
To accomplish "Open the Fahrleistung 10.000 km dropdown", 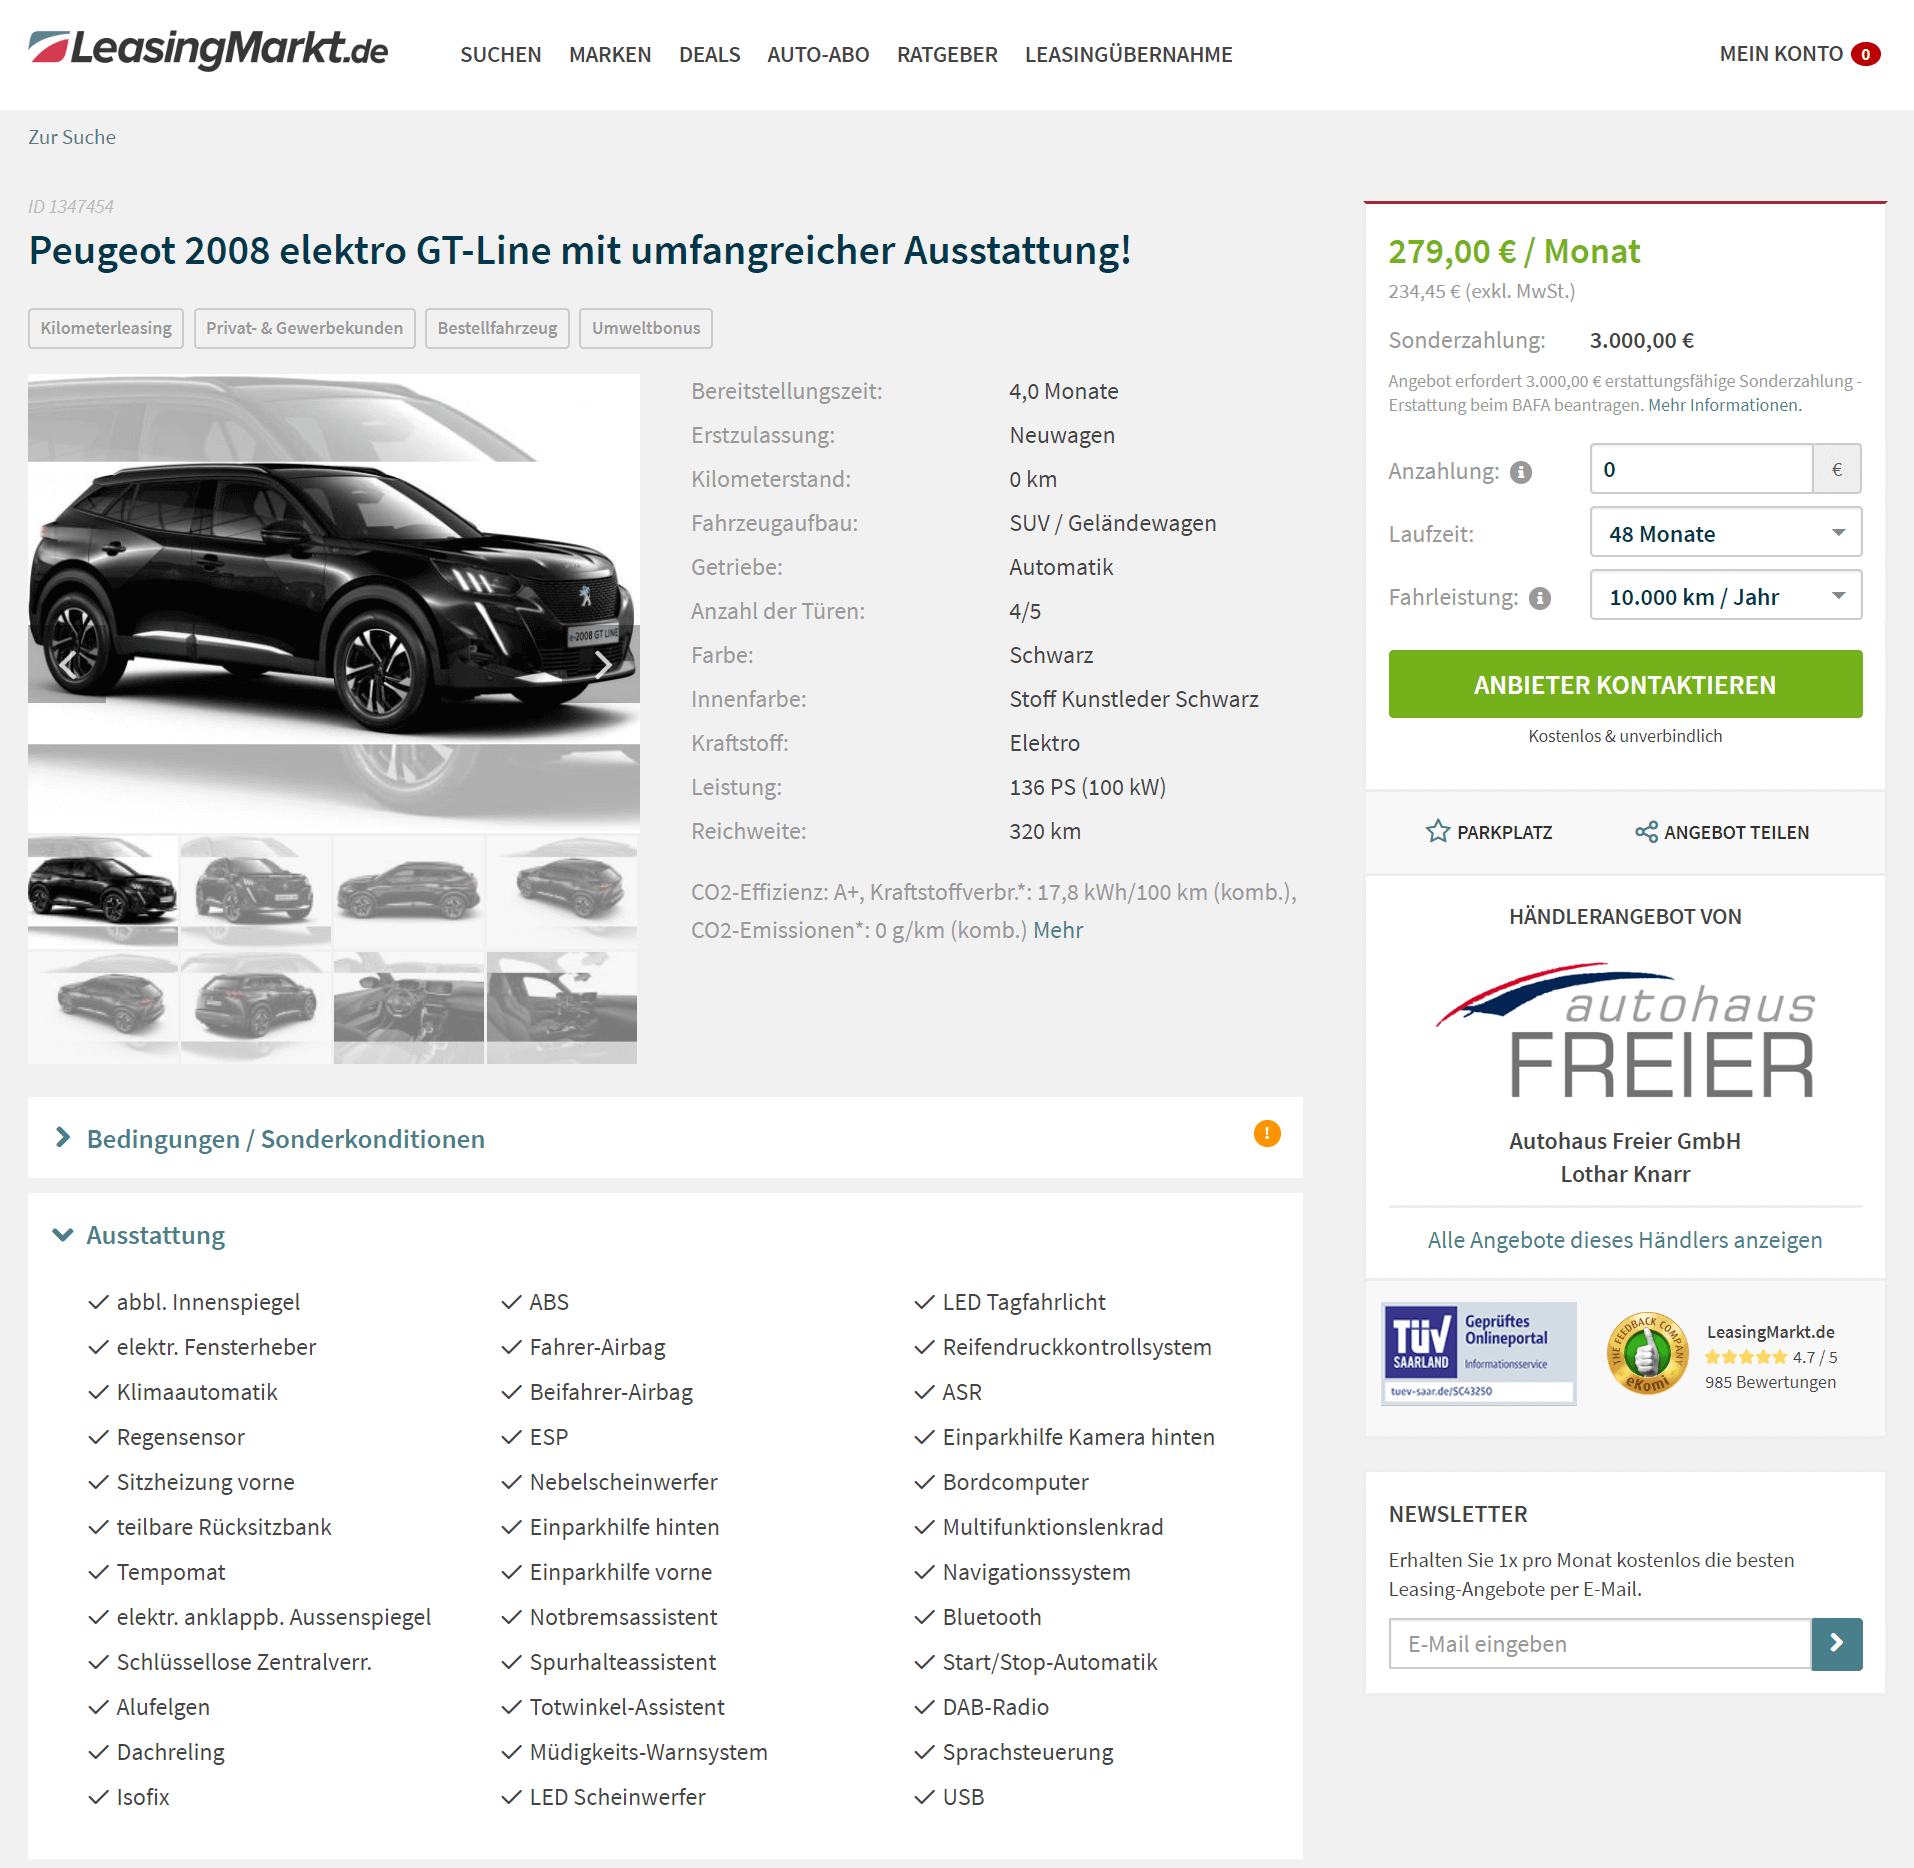I will click(1726, 595).
